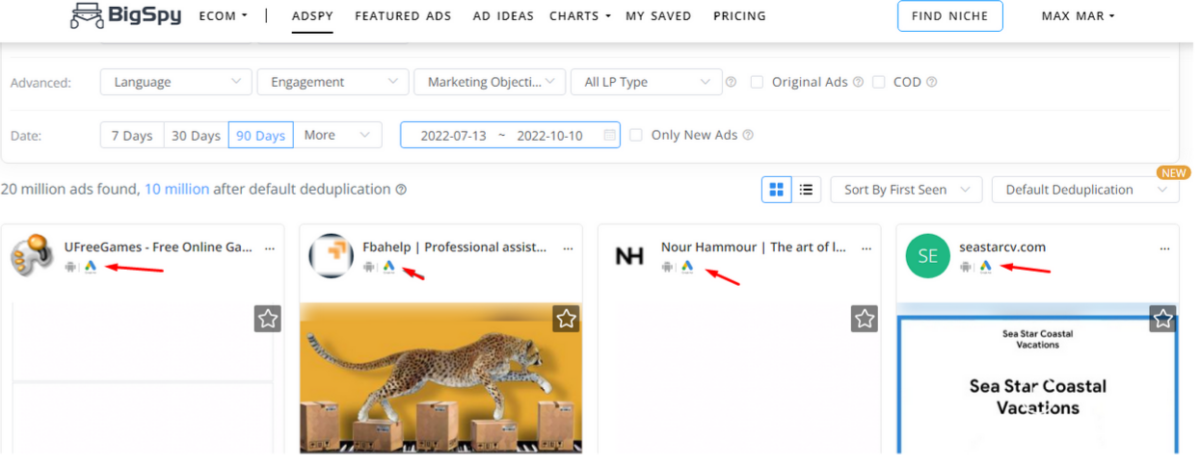Open calendar icon in date range field
Screen dimensions: 1200x467
click(x=609, y=135)
